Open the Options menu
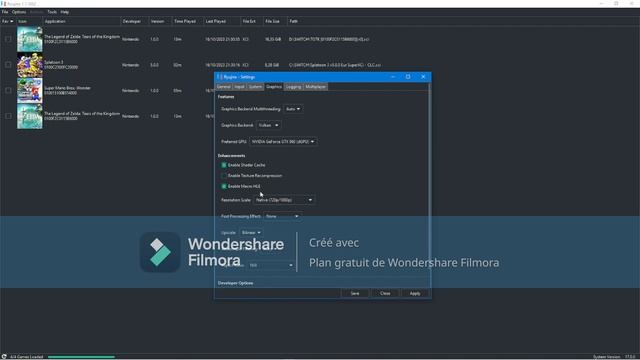 click(x=19, y=12)
